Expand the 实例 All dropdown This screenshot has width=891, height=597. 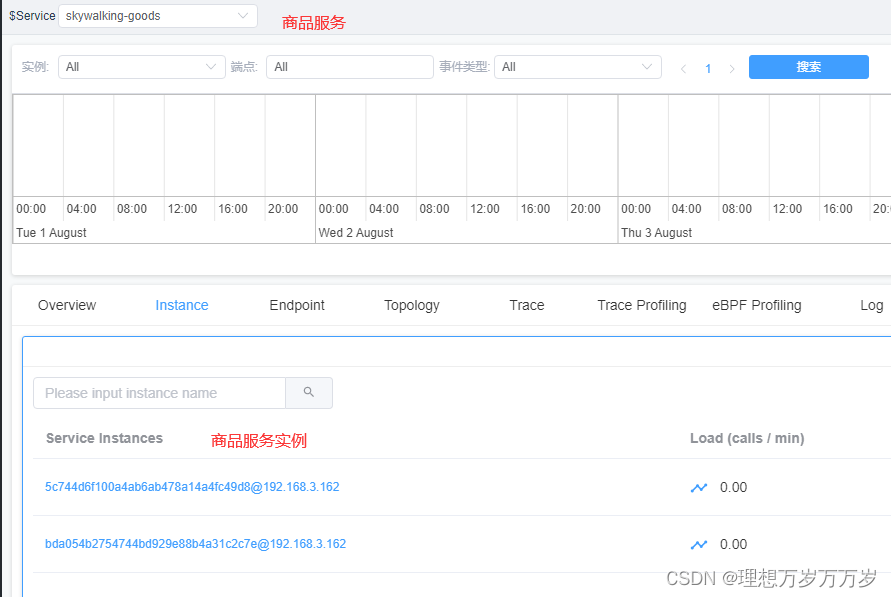pyautogui.click(x=141, y=67)
